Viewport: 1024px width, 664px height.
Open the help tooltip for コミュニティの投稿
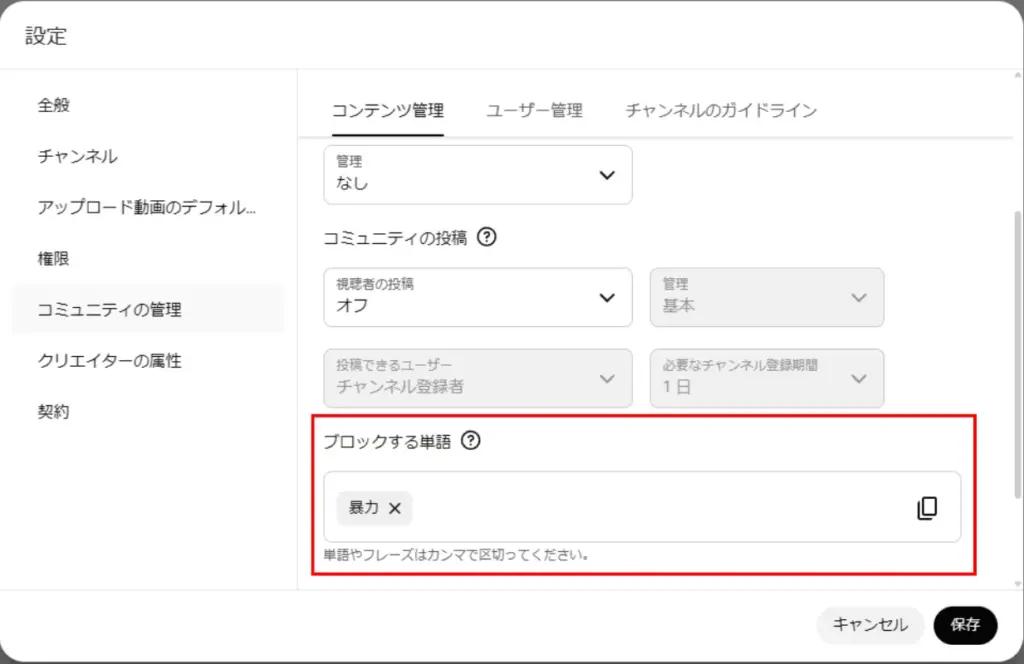[x=487, y=237]
